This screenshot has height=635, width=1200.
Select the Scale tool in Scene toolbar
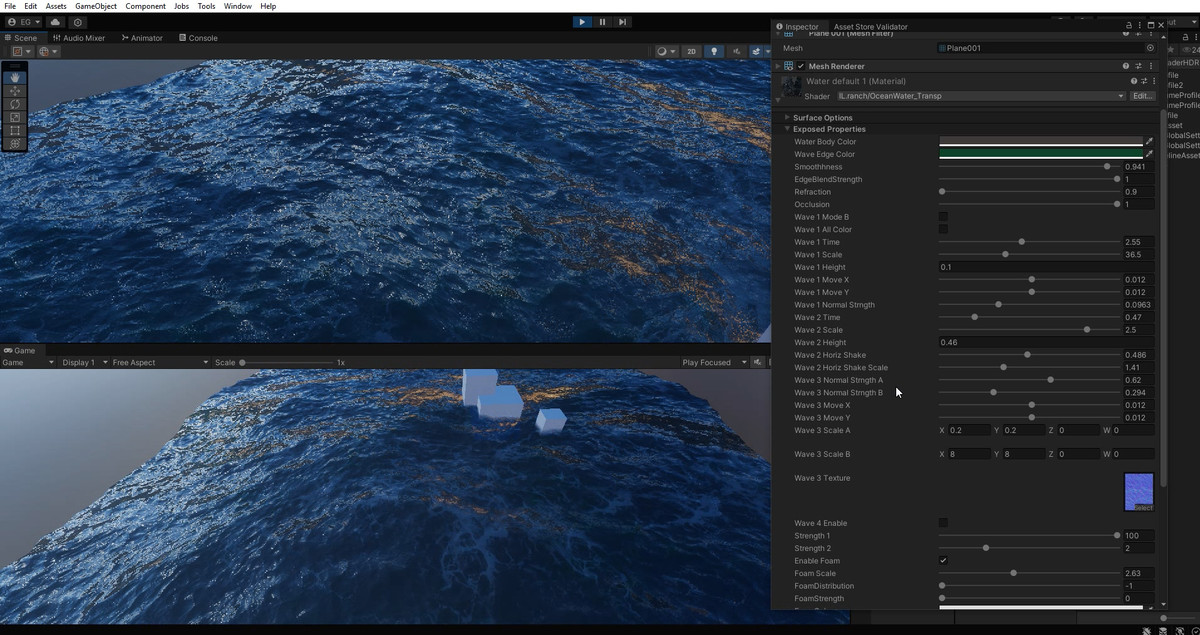tap(15, 117)
